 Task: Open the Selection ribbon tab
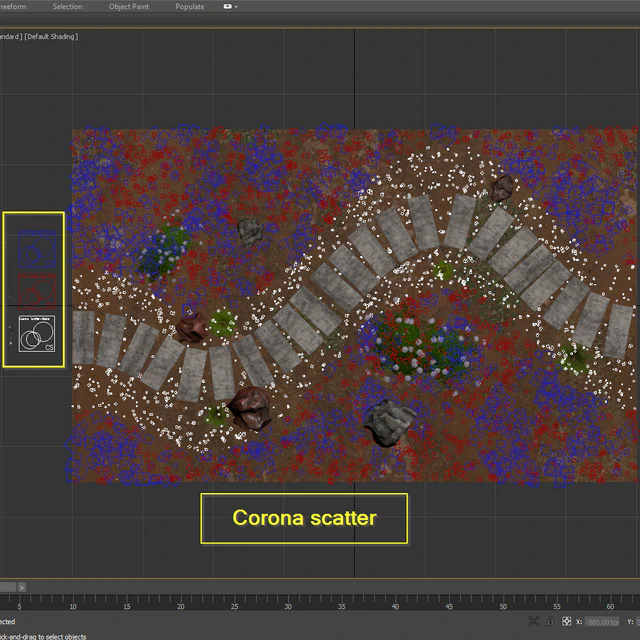(67, 7)
